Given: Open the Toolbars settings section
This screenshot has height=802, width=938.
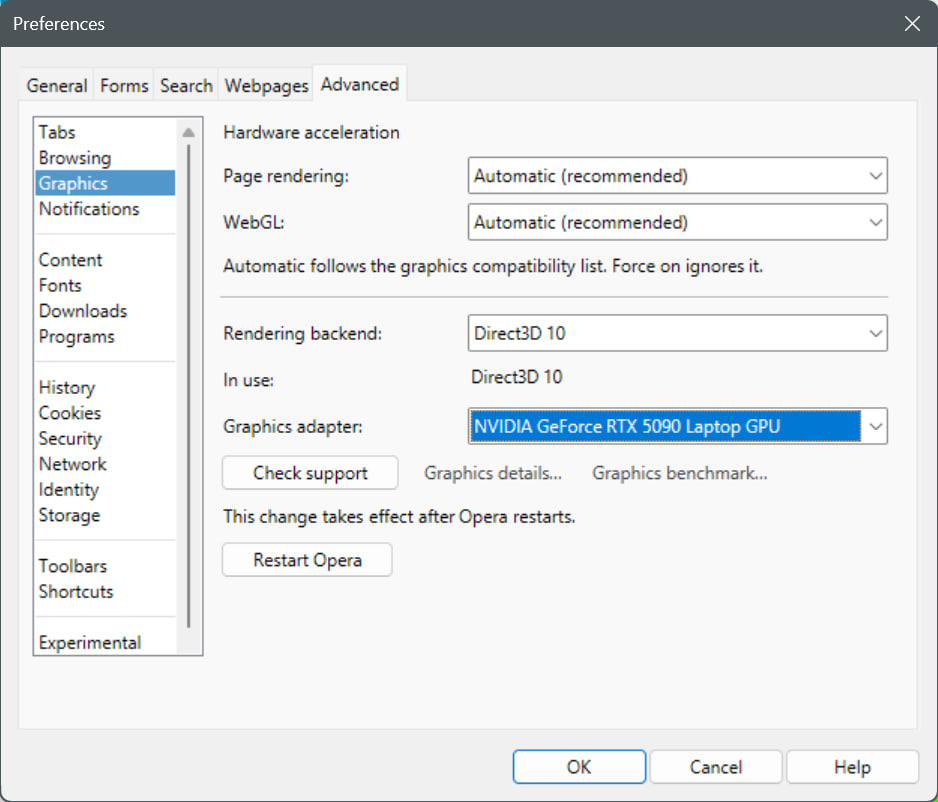Looking at the screenshot, I should pyautogui.click(x=105, y=566).
